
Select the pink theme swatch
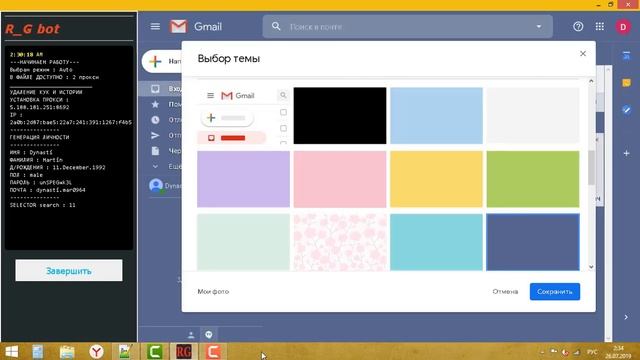[340, 179]
